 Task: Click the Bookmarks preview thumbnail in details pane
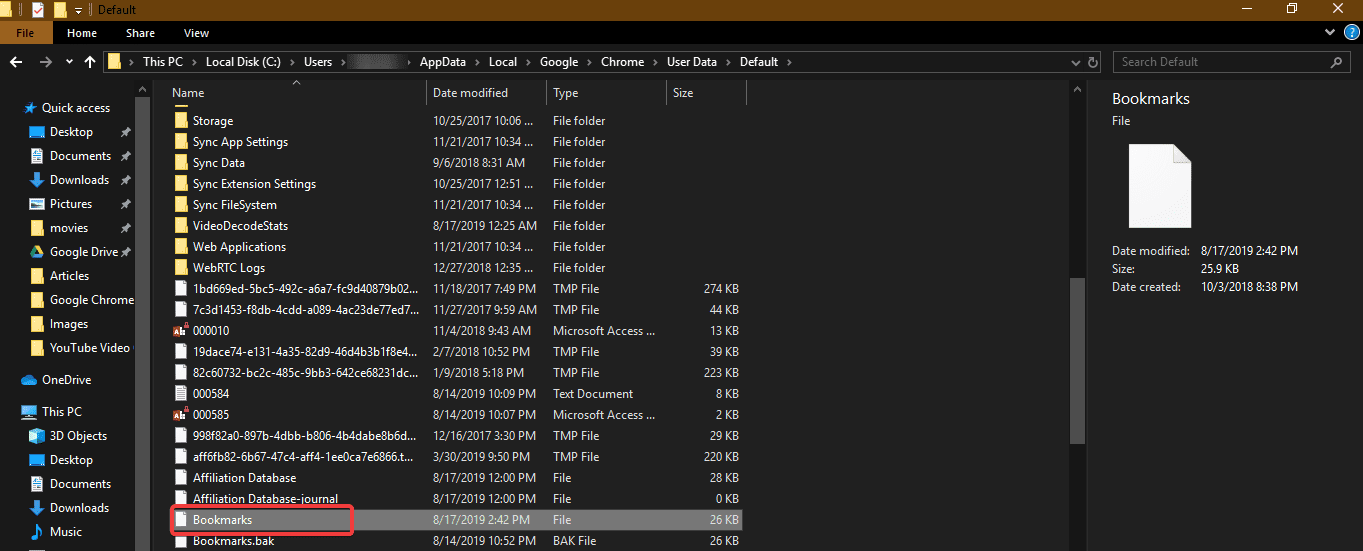tap(1160, 185)
